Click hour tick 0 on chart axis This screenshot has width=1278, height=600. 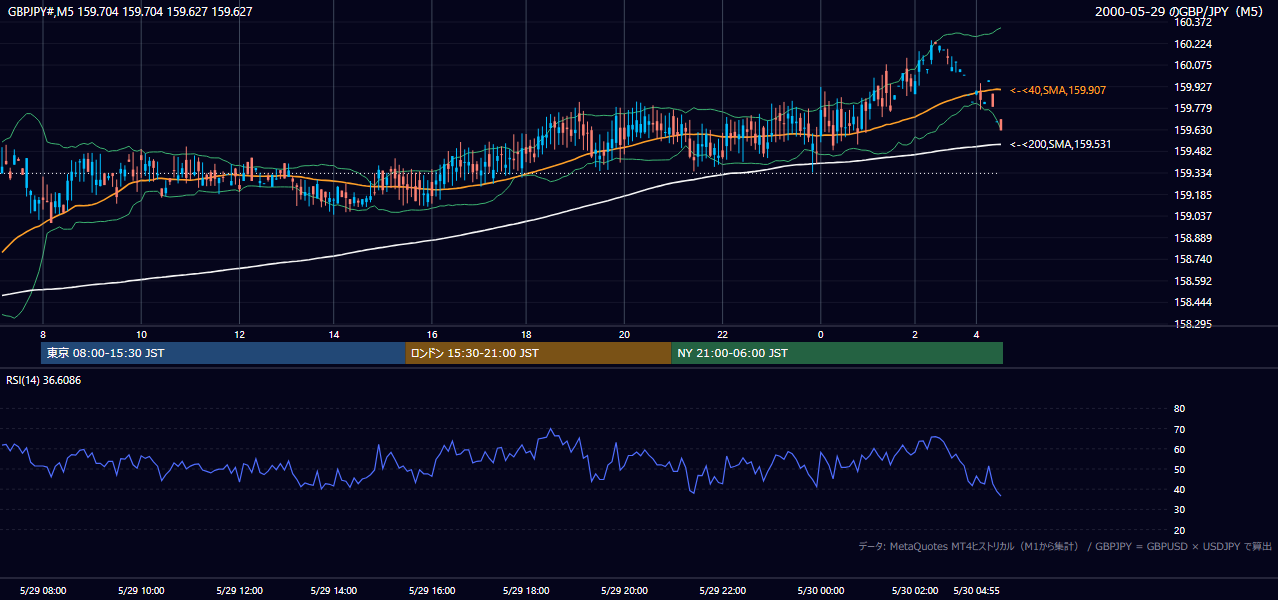tap(820, 333)
